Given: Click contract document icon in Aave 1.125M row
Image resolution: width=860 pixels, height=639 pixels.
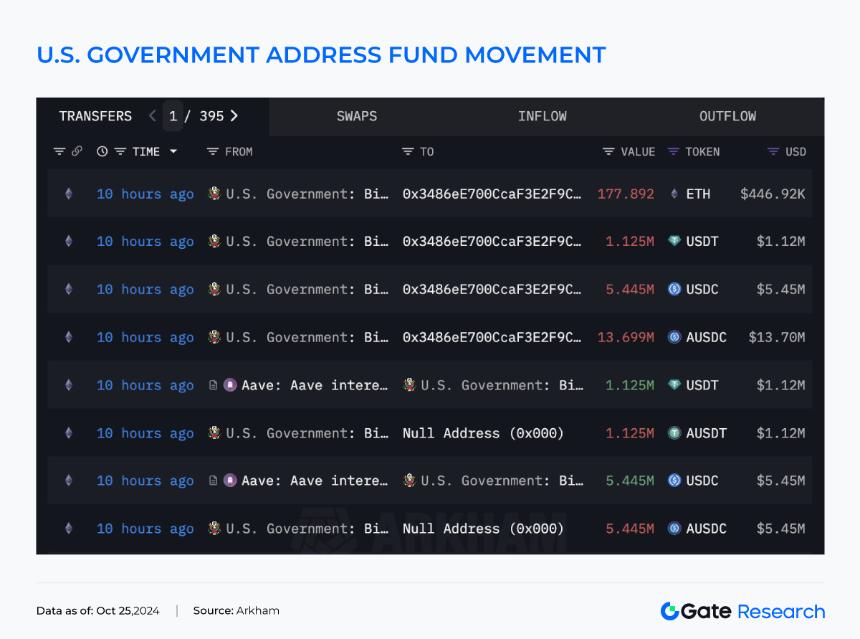Looking at the screenshot, I should [x=213, y=385].
